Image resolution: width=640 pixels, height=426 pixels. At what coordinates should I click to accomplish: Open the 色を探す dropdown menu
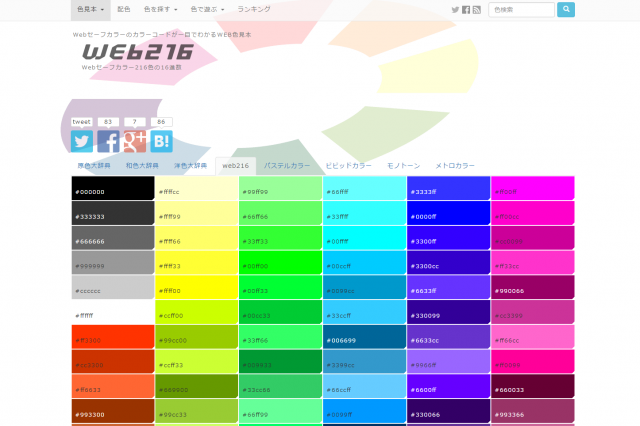click(160, 9)
